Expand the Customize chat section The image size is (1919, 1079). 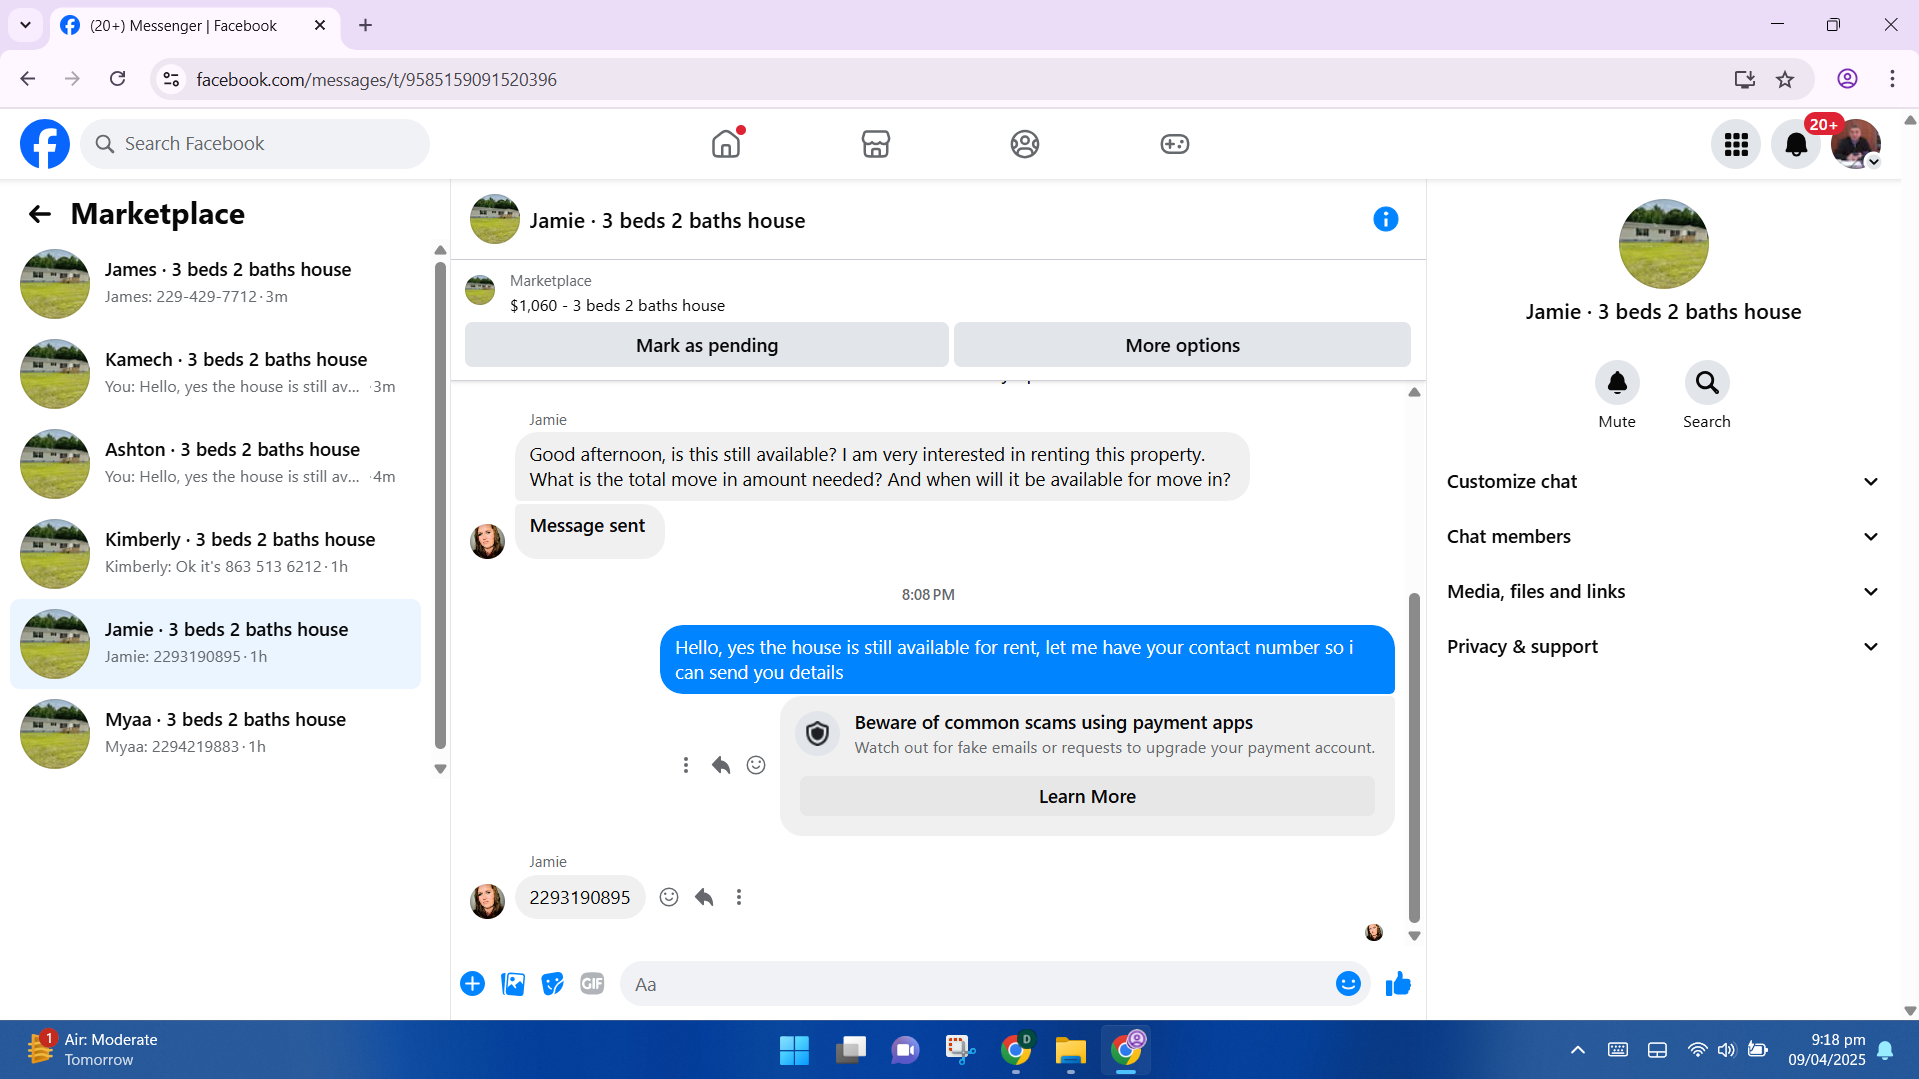(x=1663, y=482)
